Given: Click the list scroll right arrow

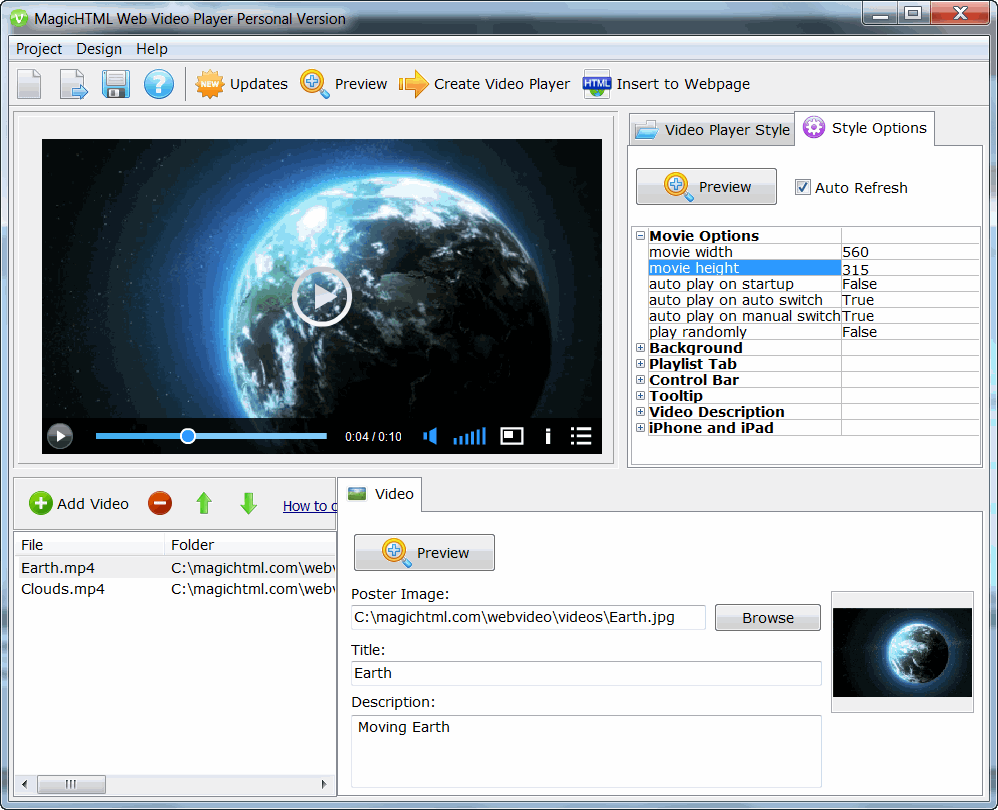Looking at the screenshot, I should (x=324, y=784).
